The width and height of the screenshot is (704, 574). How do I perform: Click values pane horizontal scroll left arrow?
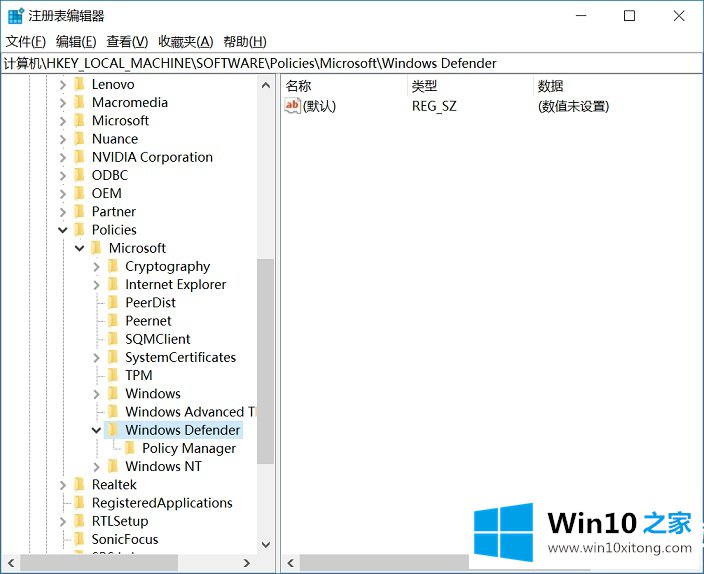[290, 563]
